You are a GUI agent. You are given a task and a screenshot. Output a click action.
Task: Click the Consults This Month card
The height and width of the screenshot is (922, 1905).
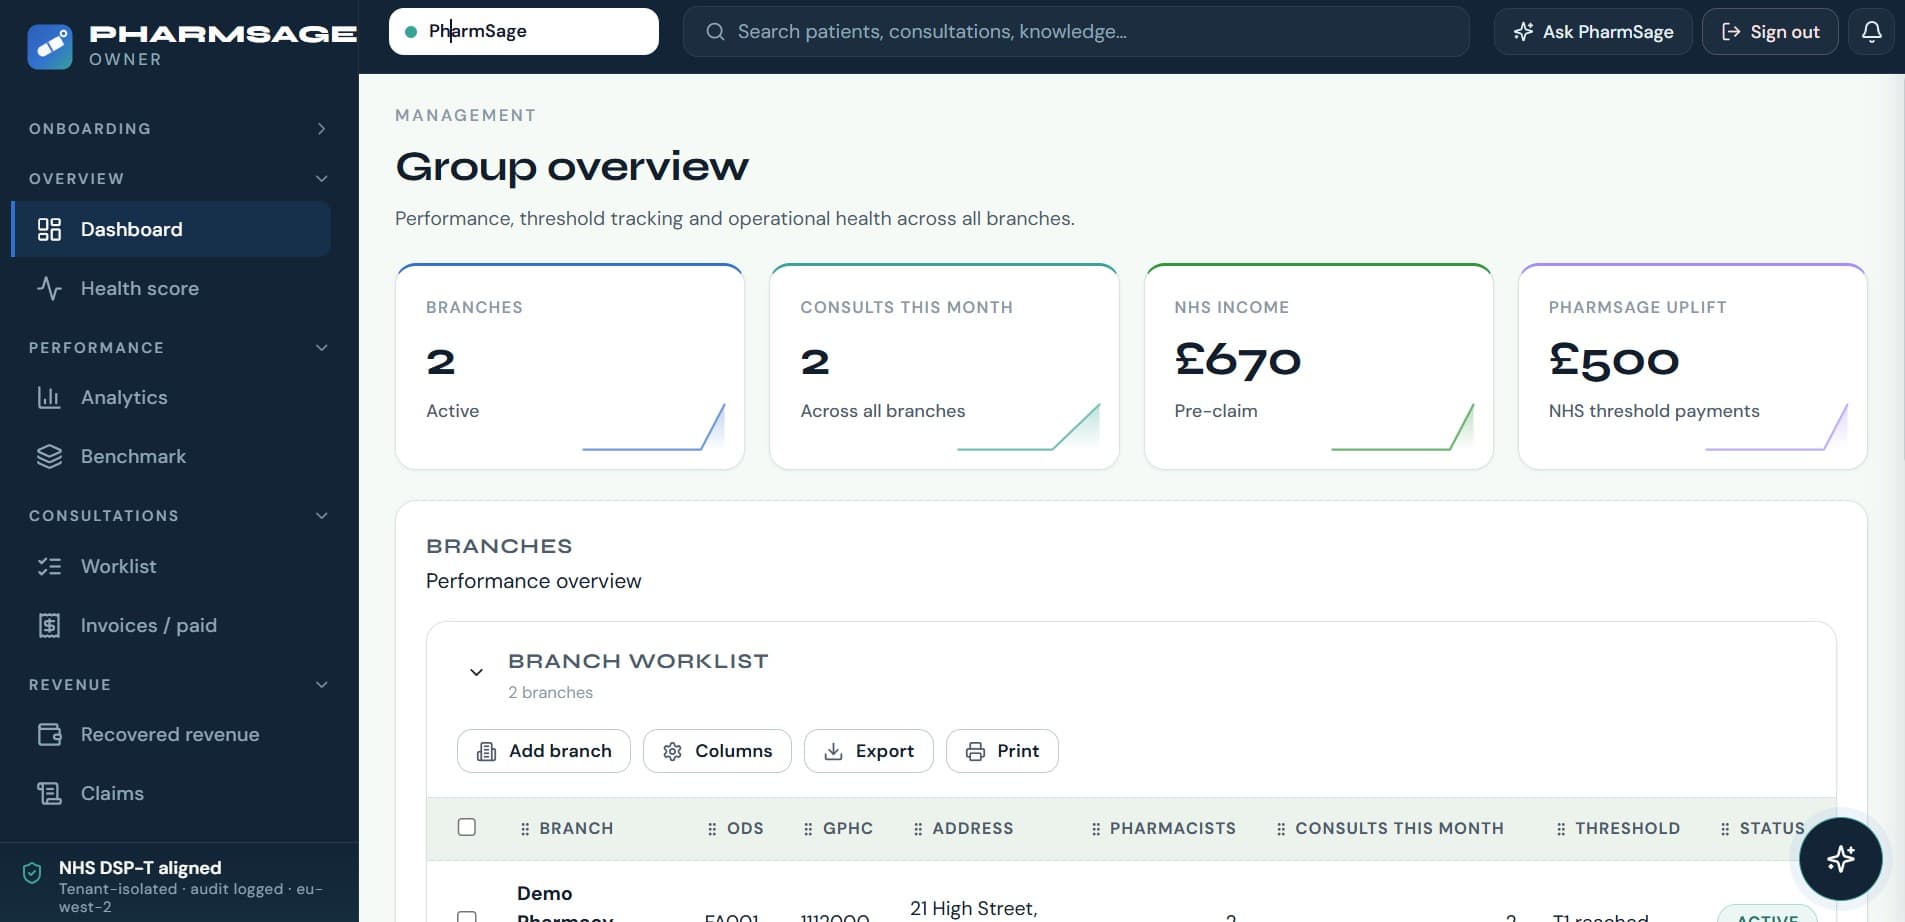pos(944,366)
